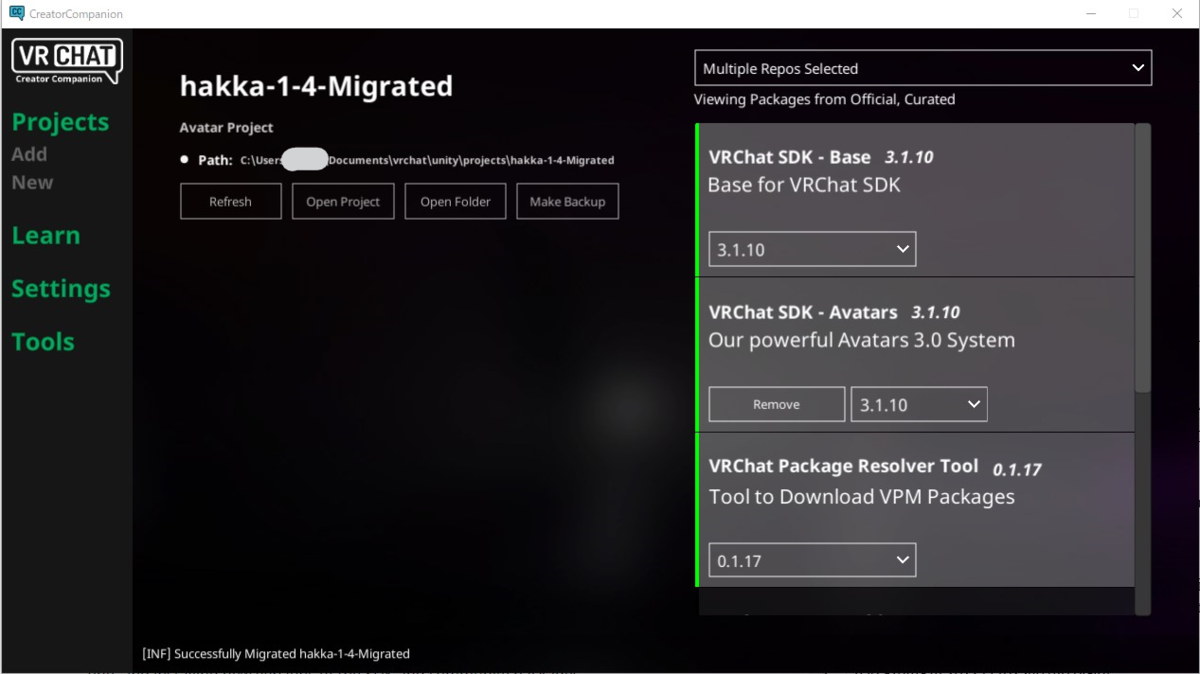Select Projects in the left sidebar
The image size is (1200, 674).
60,121
